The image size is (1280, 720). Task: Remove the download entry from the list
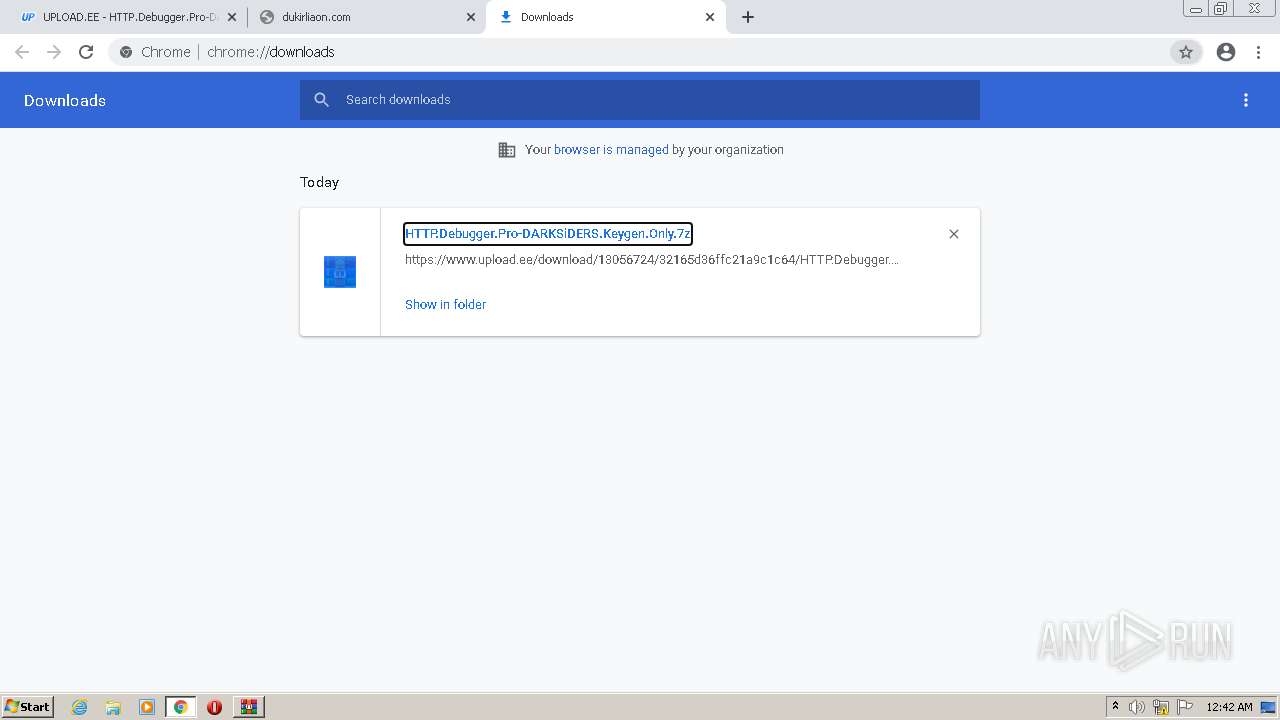point(954,234)
